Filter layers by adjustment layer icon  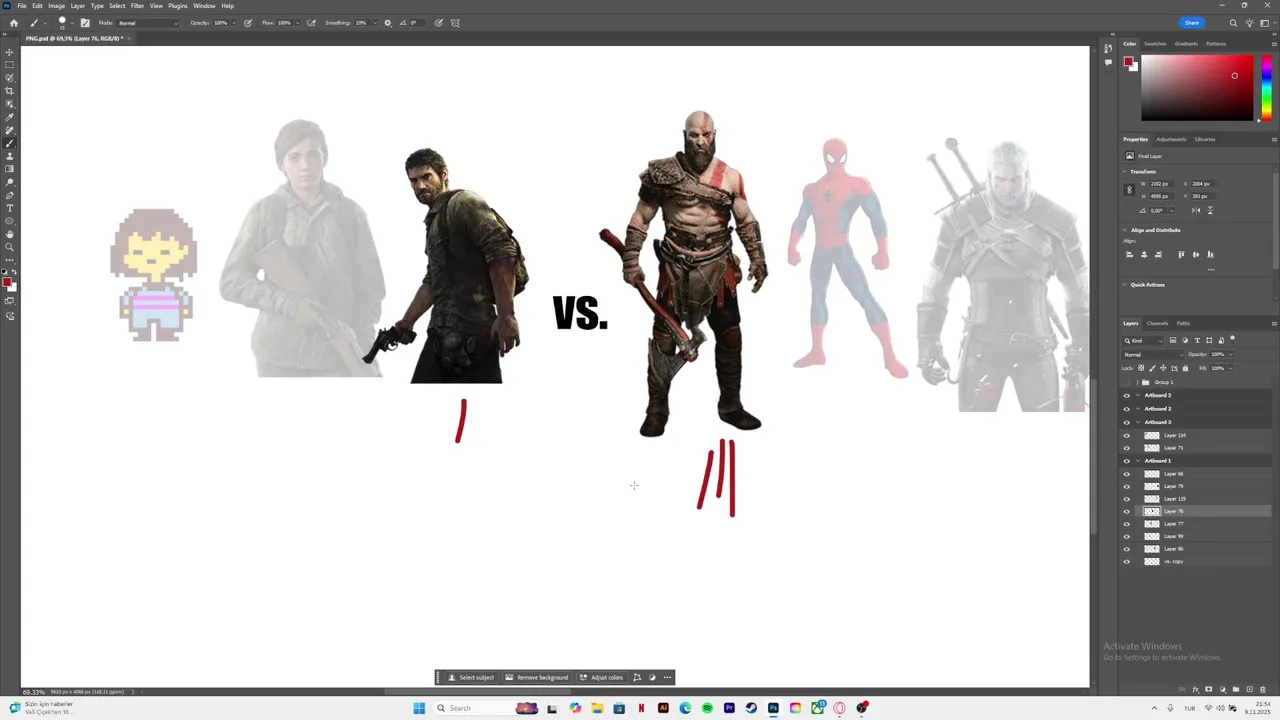[x=1185, y=340]
